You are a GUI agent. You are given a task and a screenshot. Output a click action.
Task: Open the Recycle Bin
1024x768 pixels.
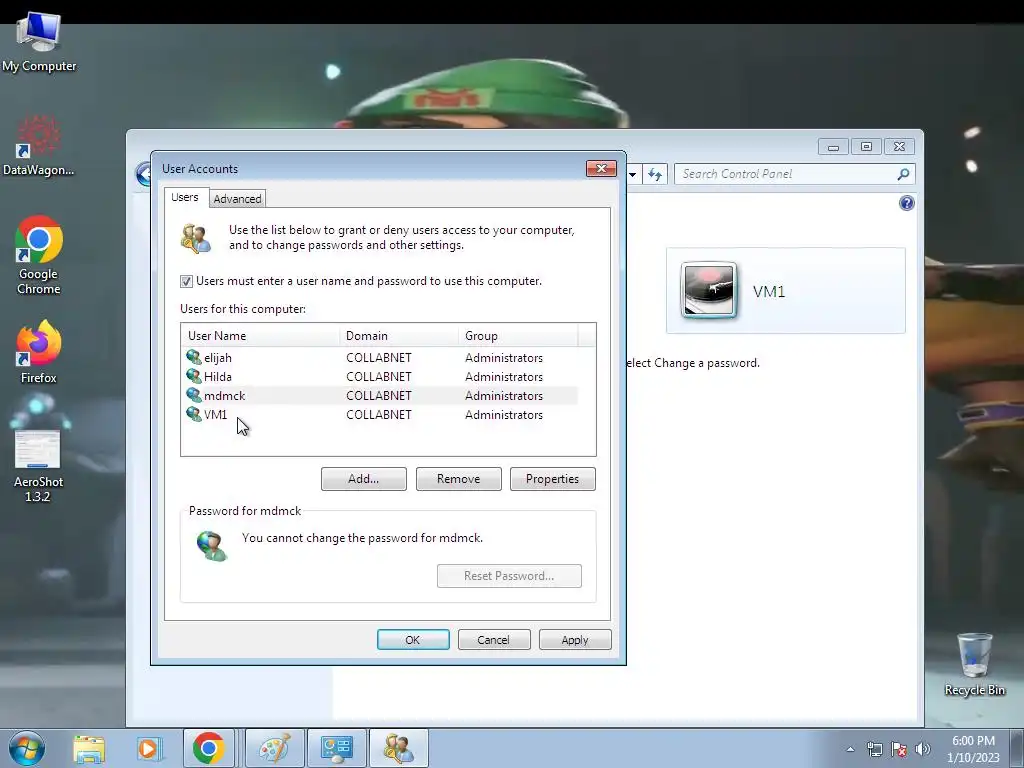click(x=974, y=665)
